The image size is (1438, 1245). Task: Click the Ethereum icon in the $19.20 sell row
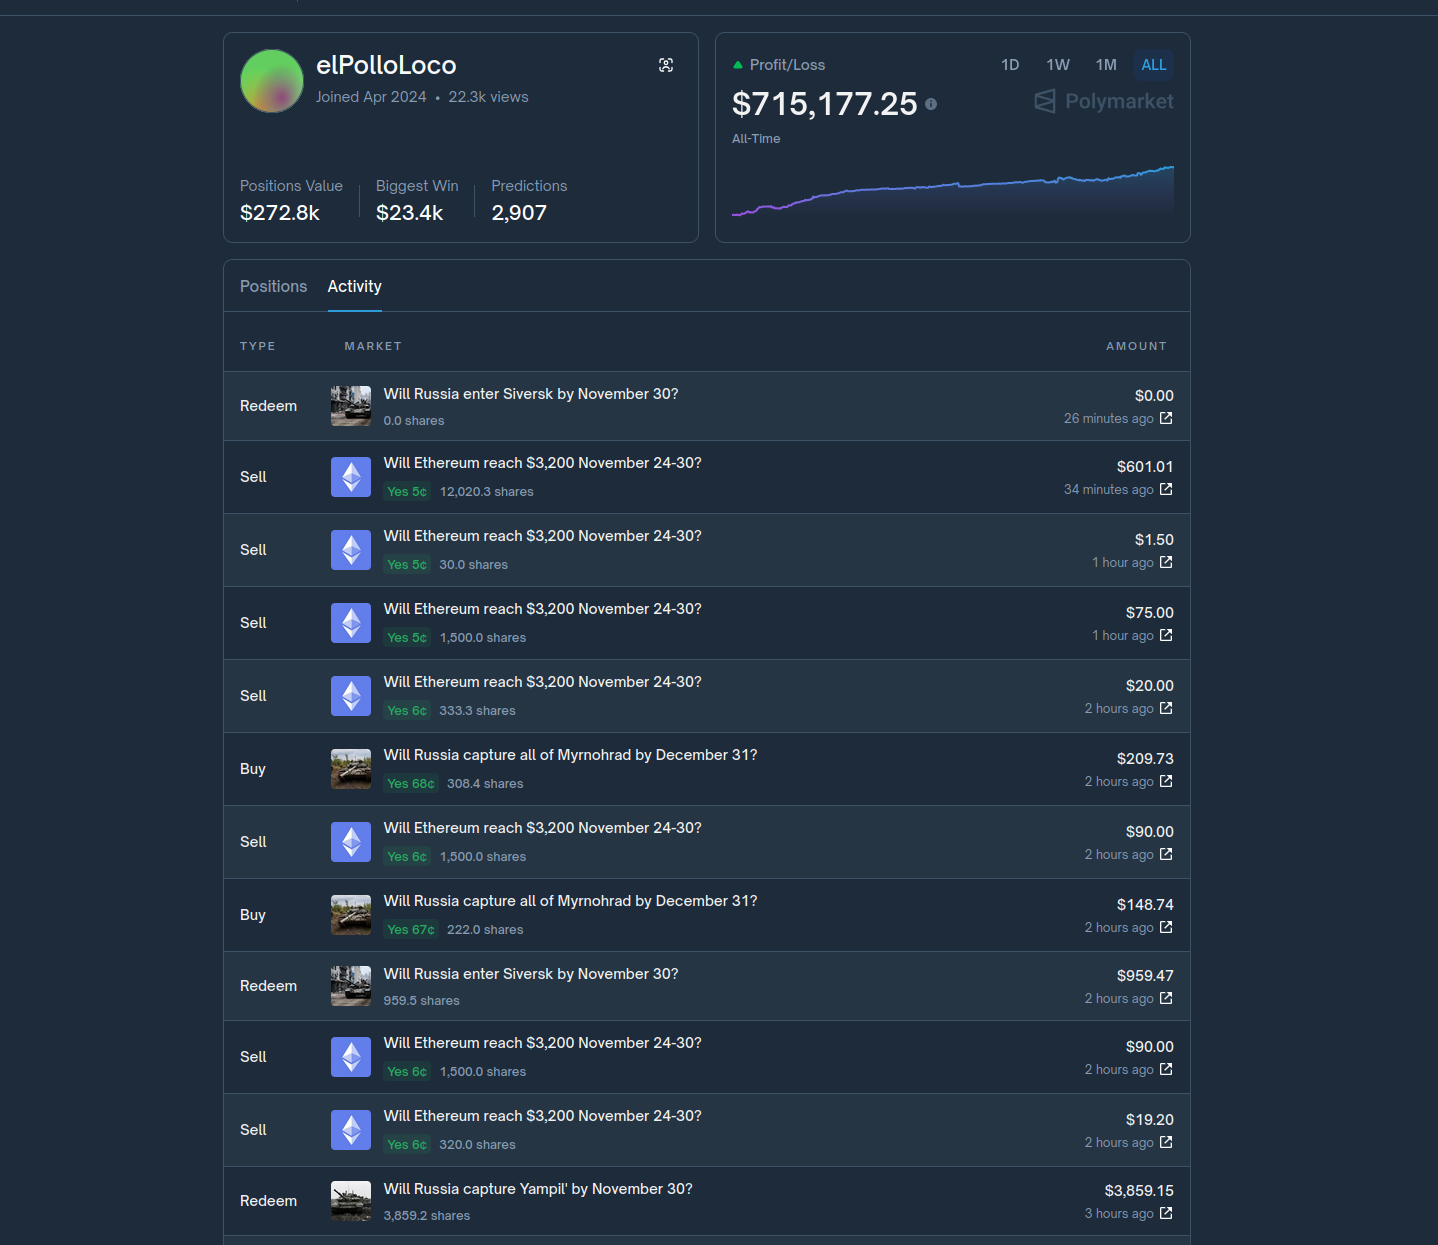pos(351,1130)
